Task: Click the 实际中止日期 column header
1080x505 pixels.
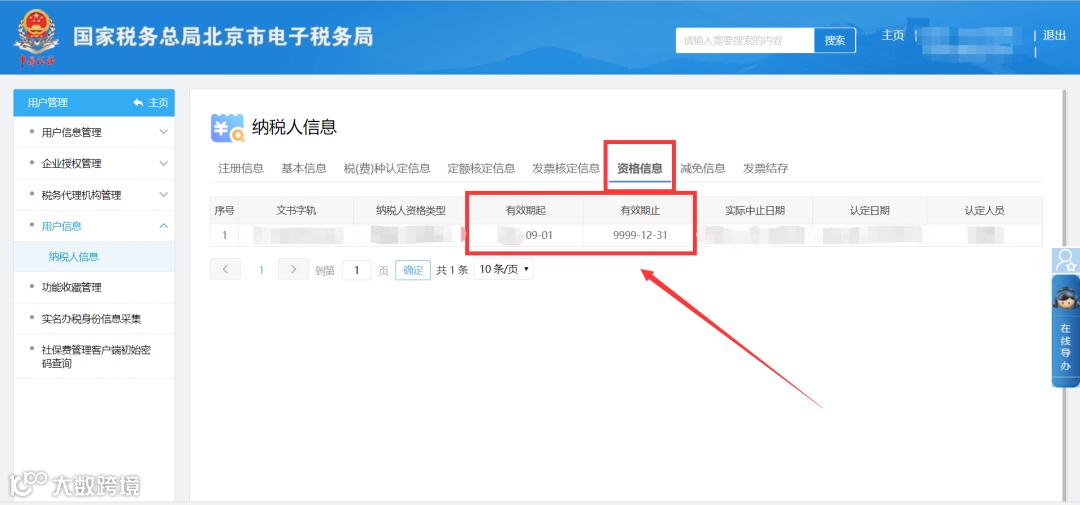Action: point(755,210)
